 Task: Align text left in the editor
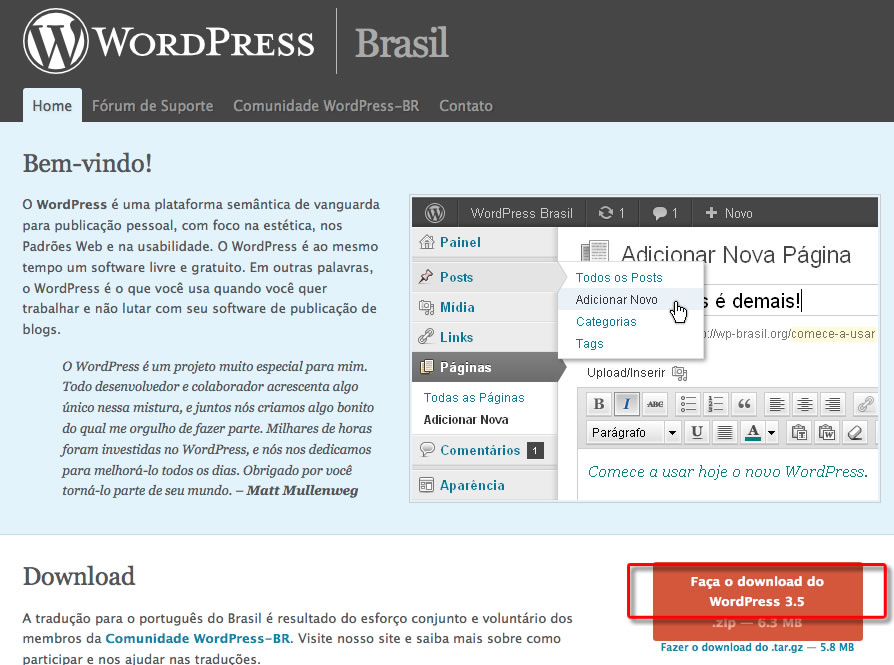click(776, 404)
